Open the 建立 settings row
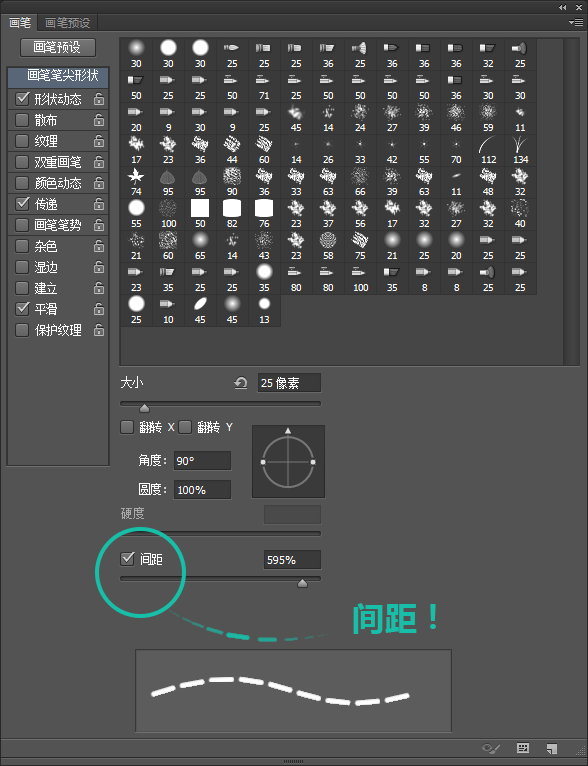This screenshot has height=766, width=588. (58, 288)
